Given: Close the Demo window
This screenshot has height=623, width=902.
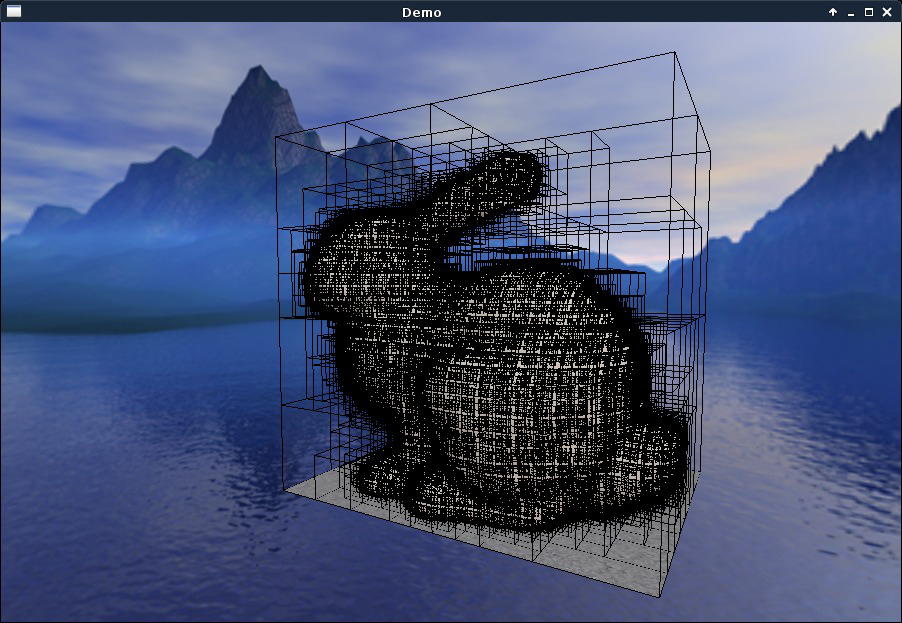Looking at the screenshot, I should click(x=887, y=12).
